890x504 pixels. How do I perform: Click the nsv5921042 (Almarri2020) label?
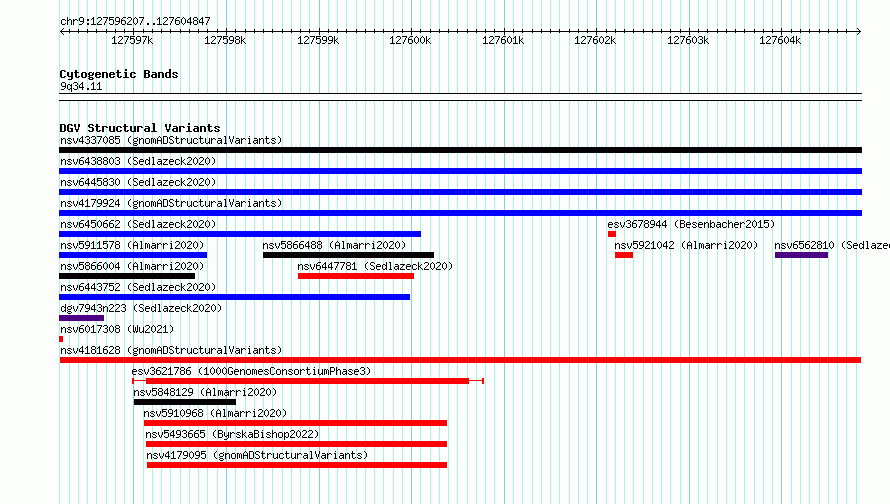(x=686, y=245)
